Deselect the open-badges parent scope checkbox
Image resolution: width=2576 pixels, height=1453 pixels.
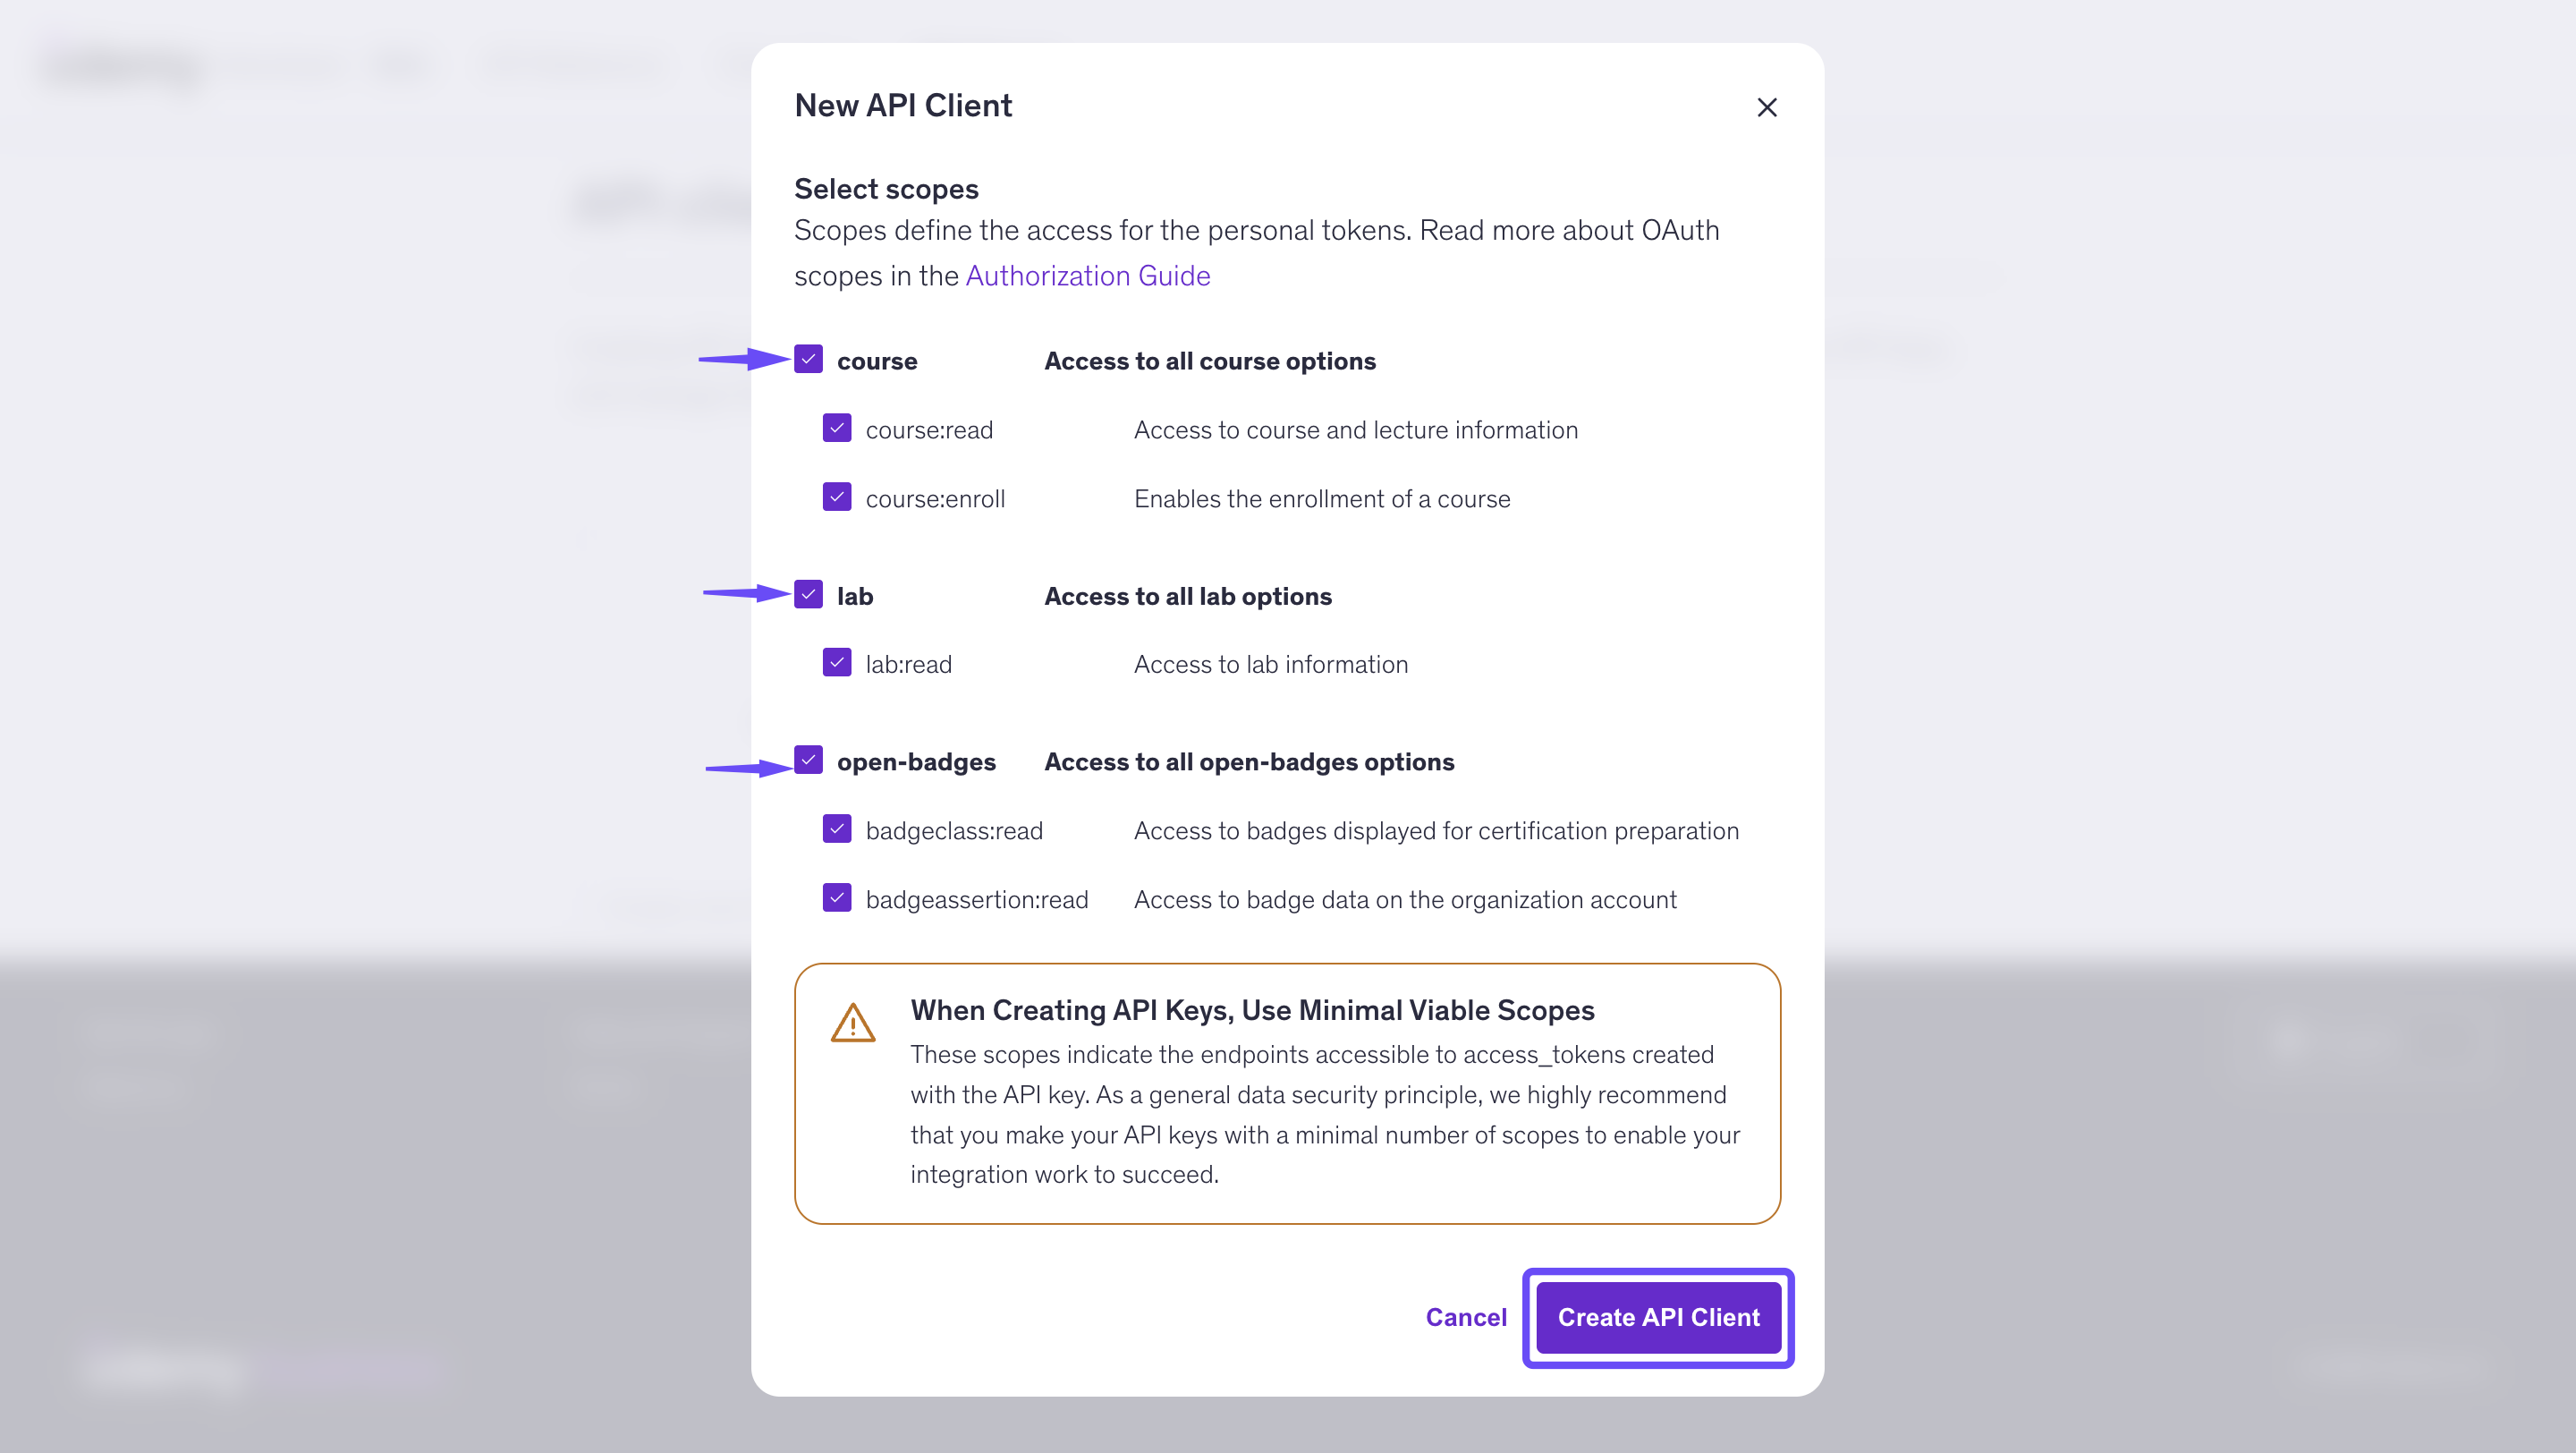[x=808, y=760]
